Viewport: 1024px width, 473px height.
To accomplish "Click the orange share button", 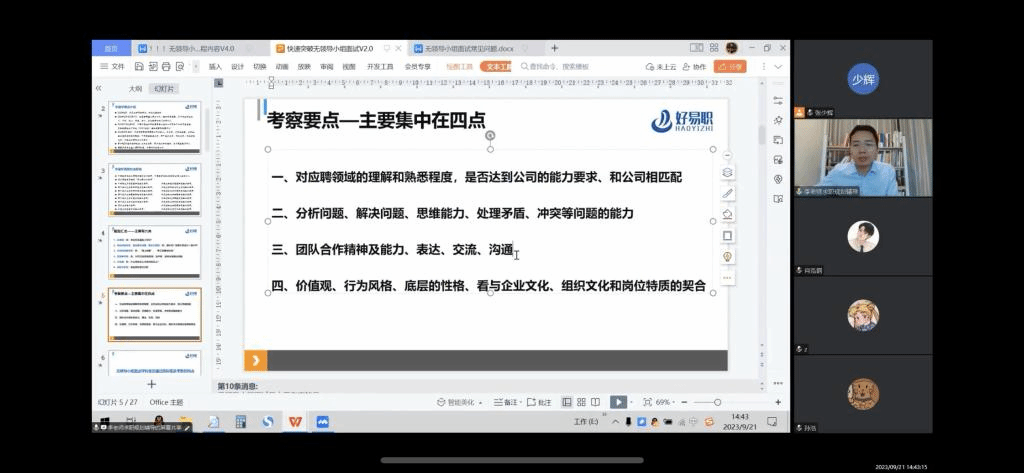I will click(x=731, y=67).
